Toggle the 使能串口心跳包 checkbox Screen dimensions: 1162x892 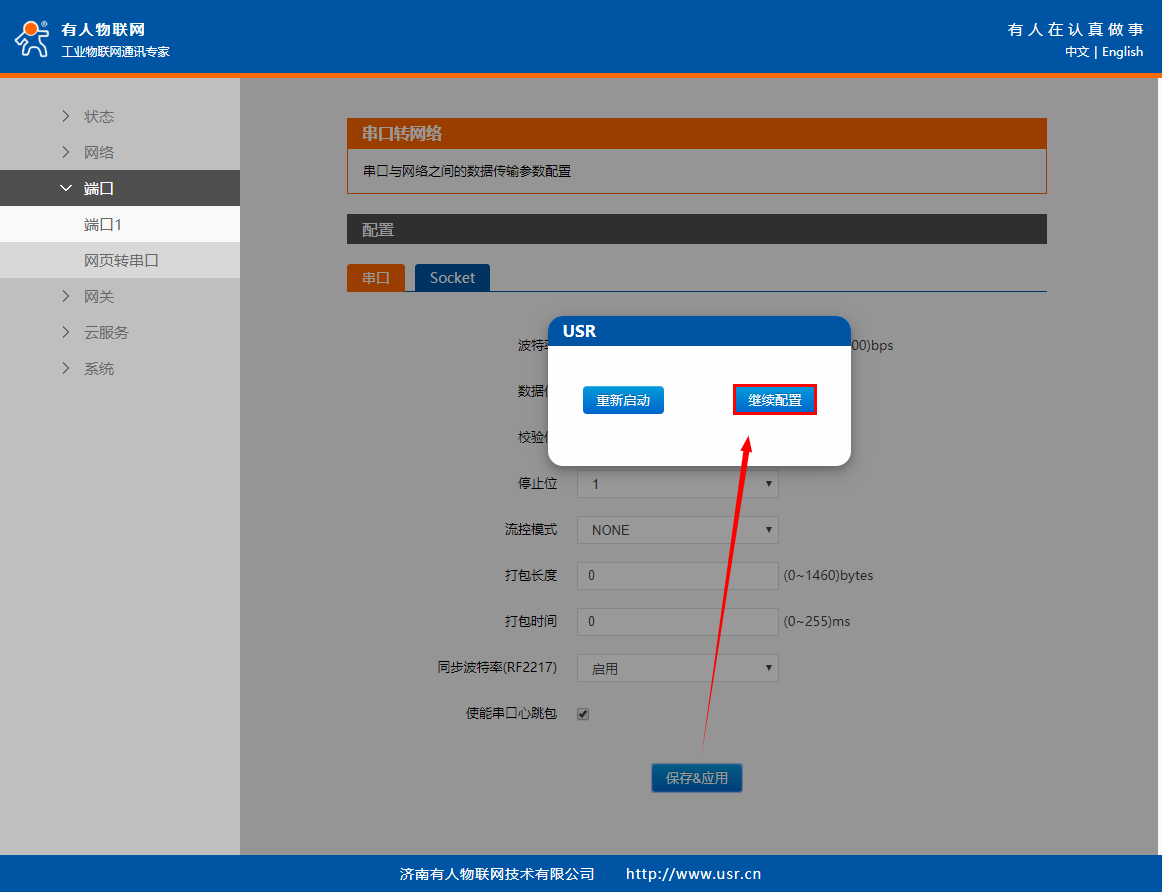pyautogui.click(x=583, y=714)
